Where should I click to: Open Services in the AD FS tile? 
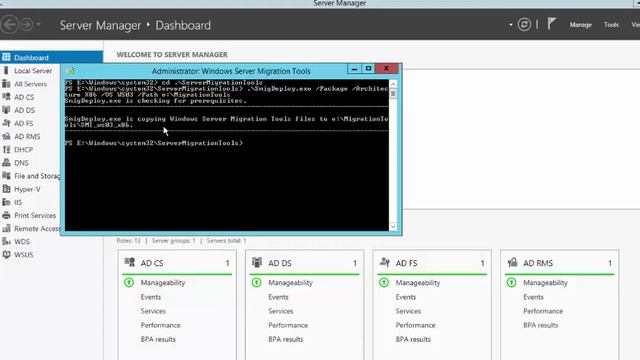click(408, 311)
